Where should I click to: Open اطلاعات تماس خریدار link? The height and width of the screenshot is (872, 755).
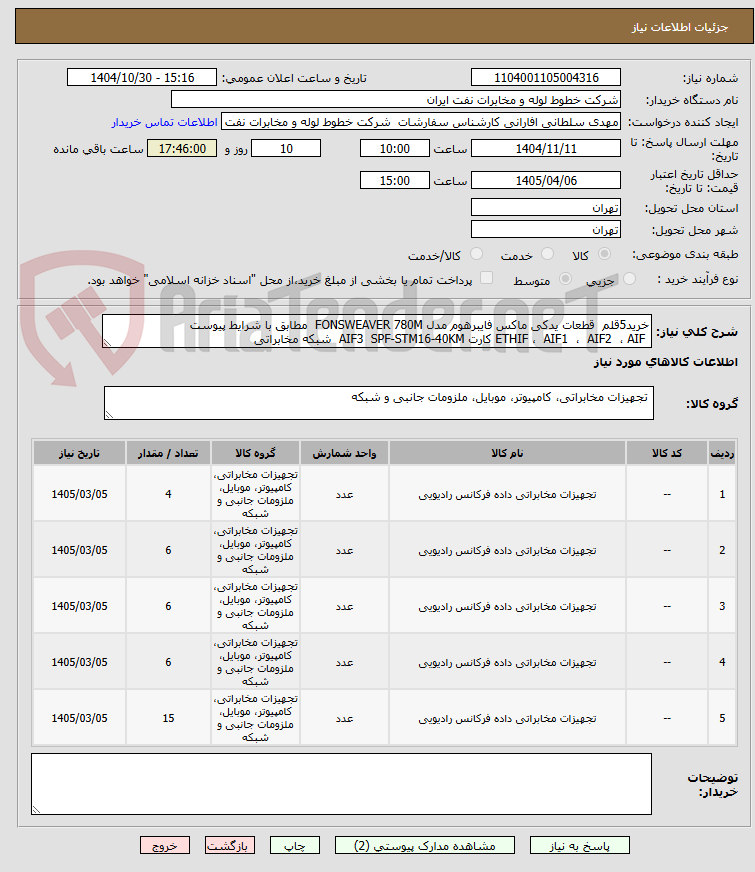click(164, 122)
